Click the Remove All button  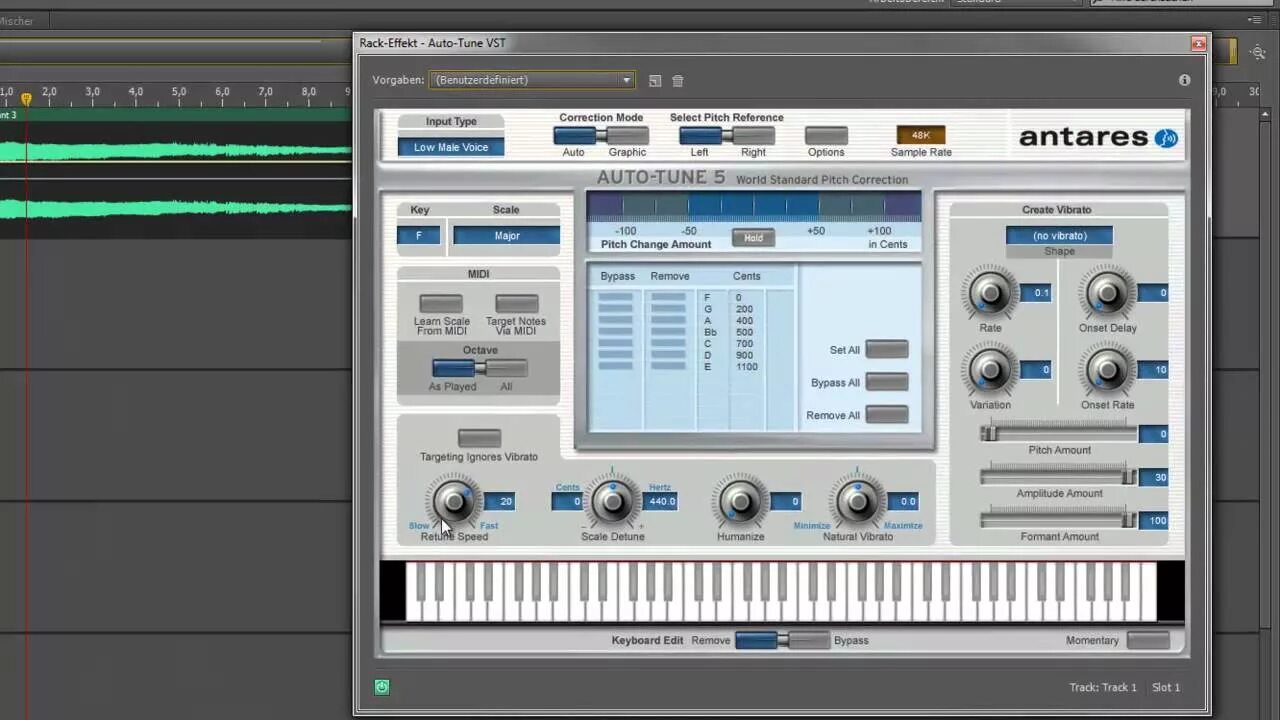pos(887,414)
